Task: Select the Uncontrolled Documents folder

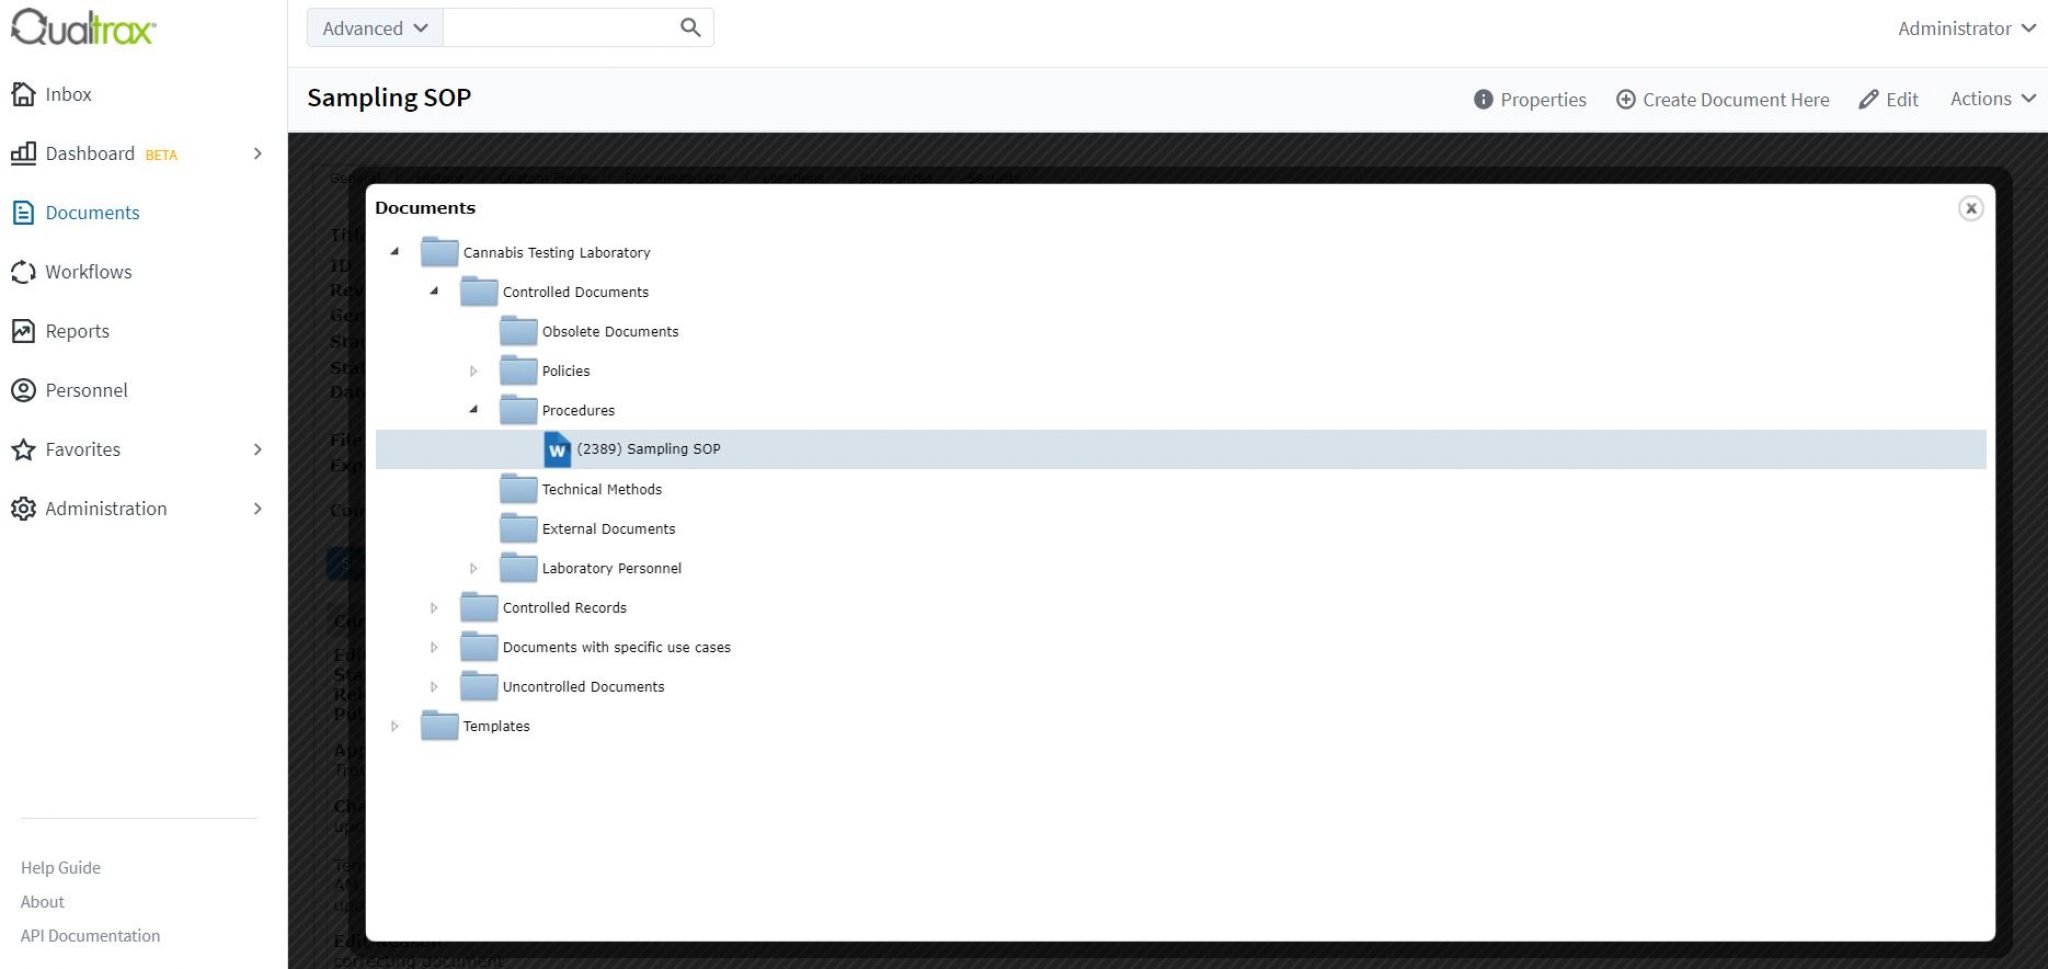Action: pyautogui.click(x=582, y=686)
